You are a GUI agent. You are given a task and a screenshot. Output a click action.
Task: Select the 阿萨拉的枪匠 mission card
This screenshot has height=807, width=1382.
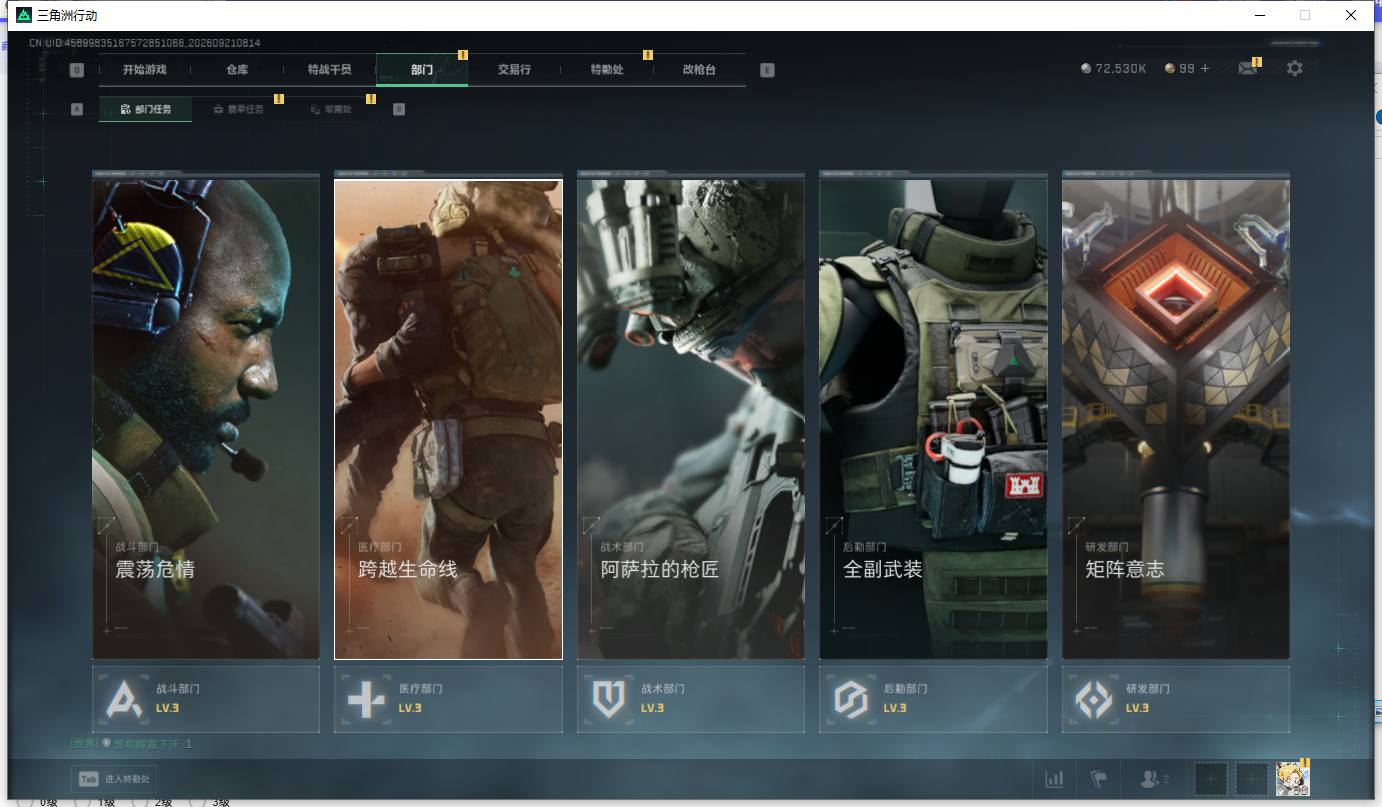tap(691, 419)
